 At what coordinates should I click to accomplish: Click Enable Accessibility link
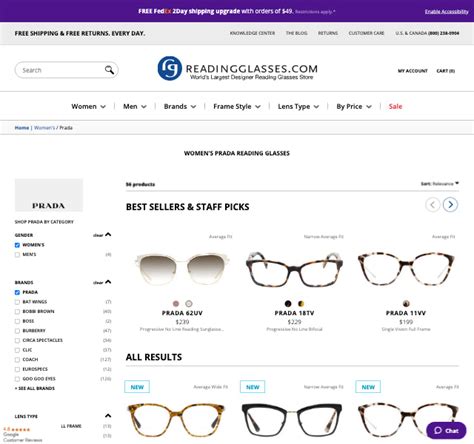446,12
